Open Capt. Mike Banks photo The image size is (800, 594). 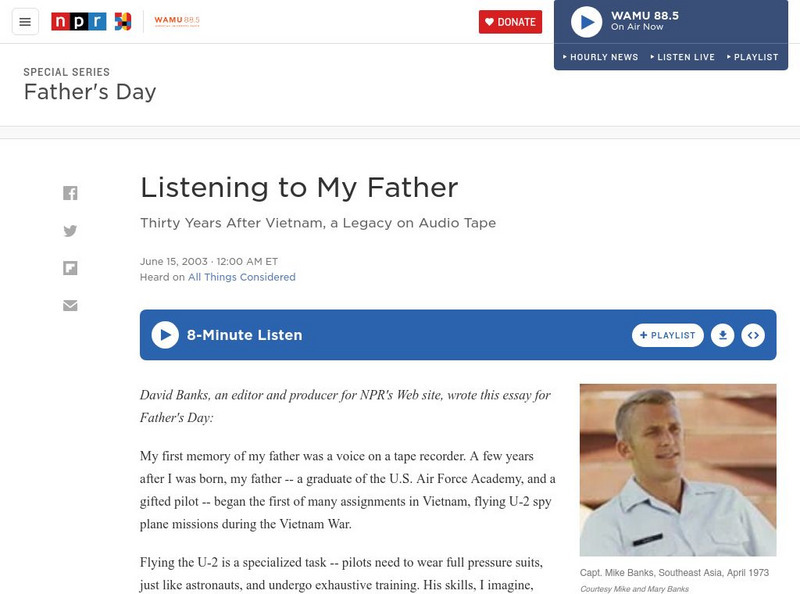point(678,469)
